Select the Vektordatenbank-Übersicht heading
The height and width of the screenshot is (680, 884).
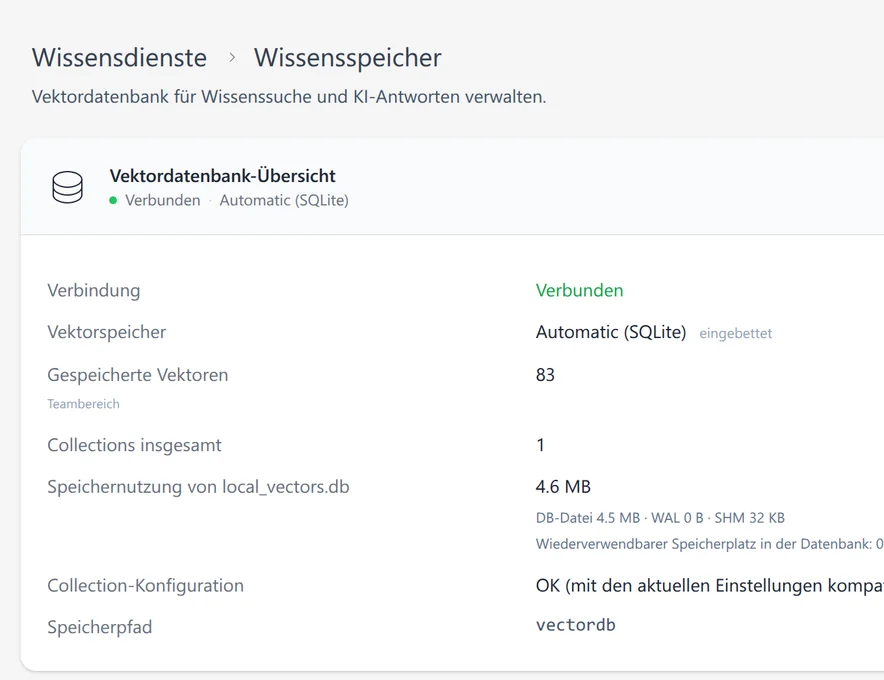click(223, 176)
